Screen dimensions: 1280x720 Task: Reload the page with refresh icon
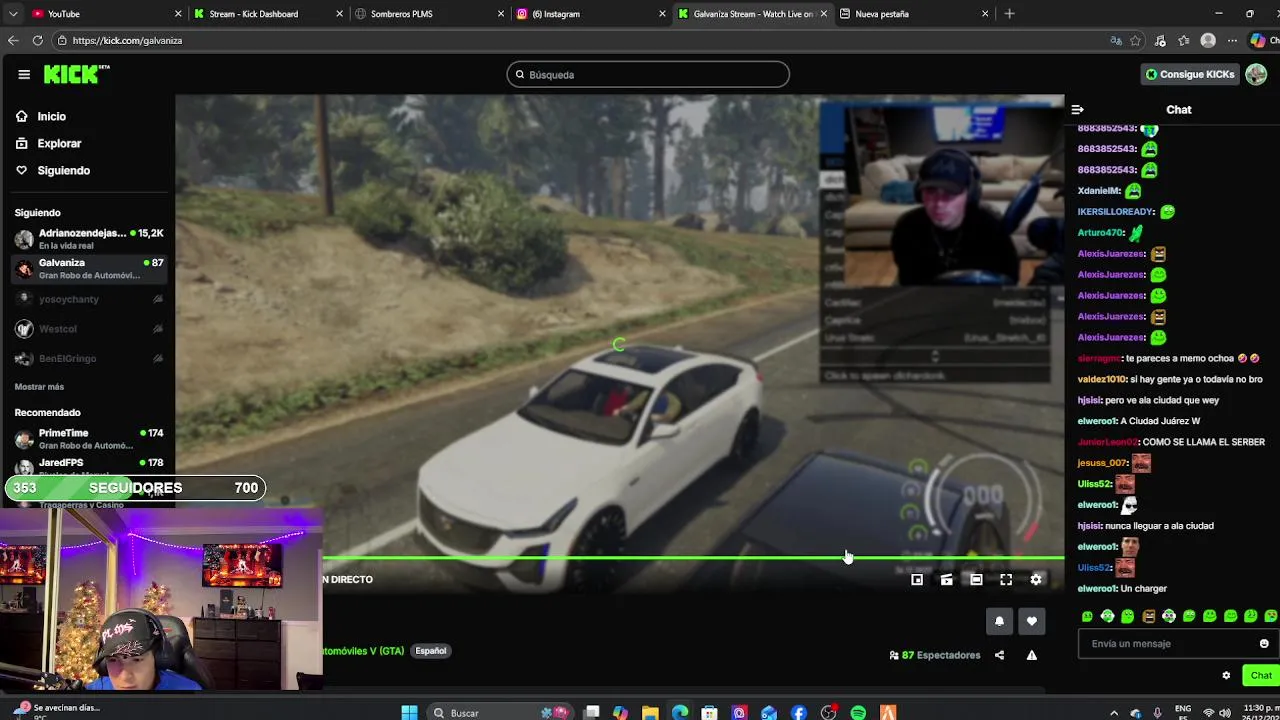click(37, 41)
